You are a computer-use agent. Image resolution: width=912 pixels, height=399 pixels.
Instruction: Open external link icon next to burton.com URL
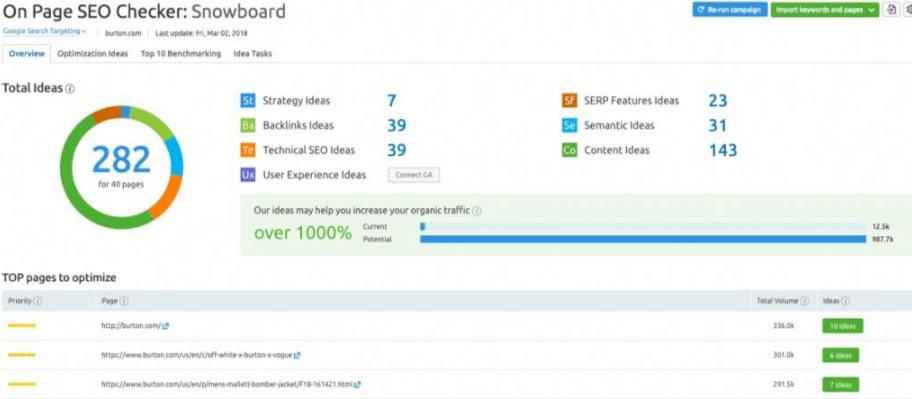166,326
